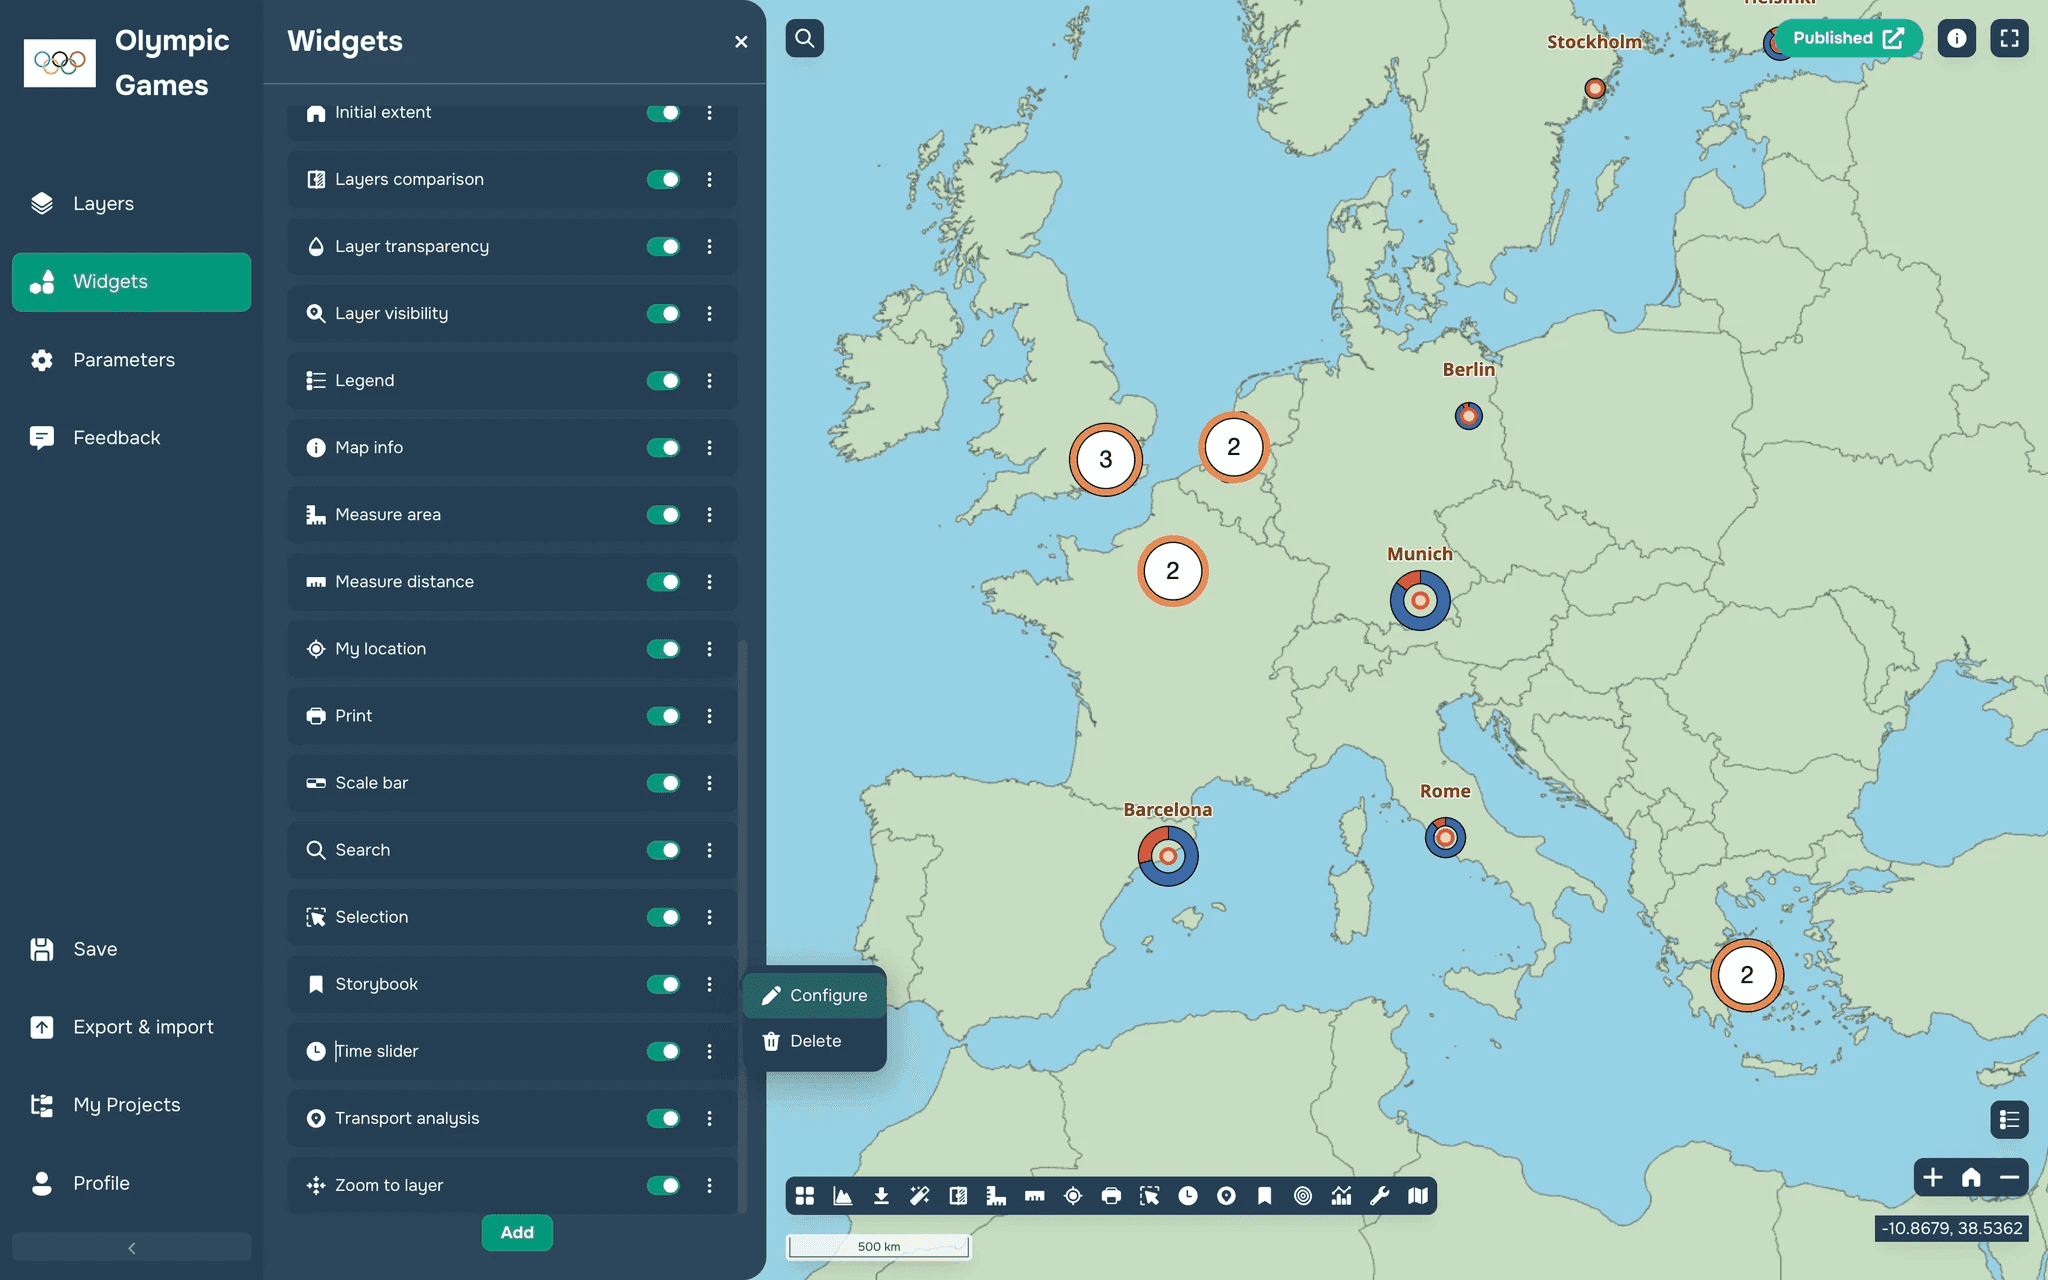2048x1280 pixels.
Task: Select the measure distance ruler toolbar icon
Action: (x=1034, y=1196)
